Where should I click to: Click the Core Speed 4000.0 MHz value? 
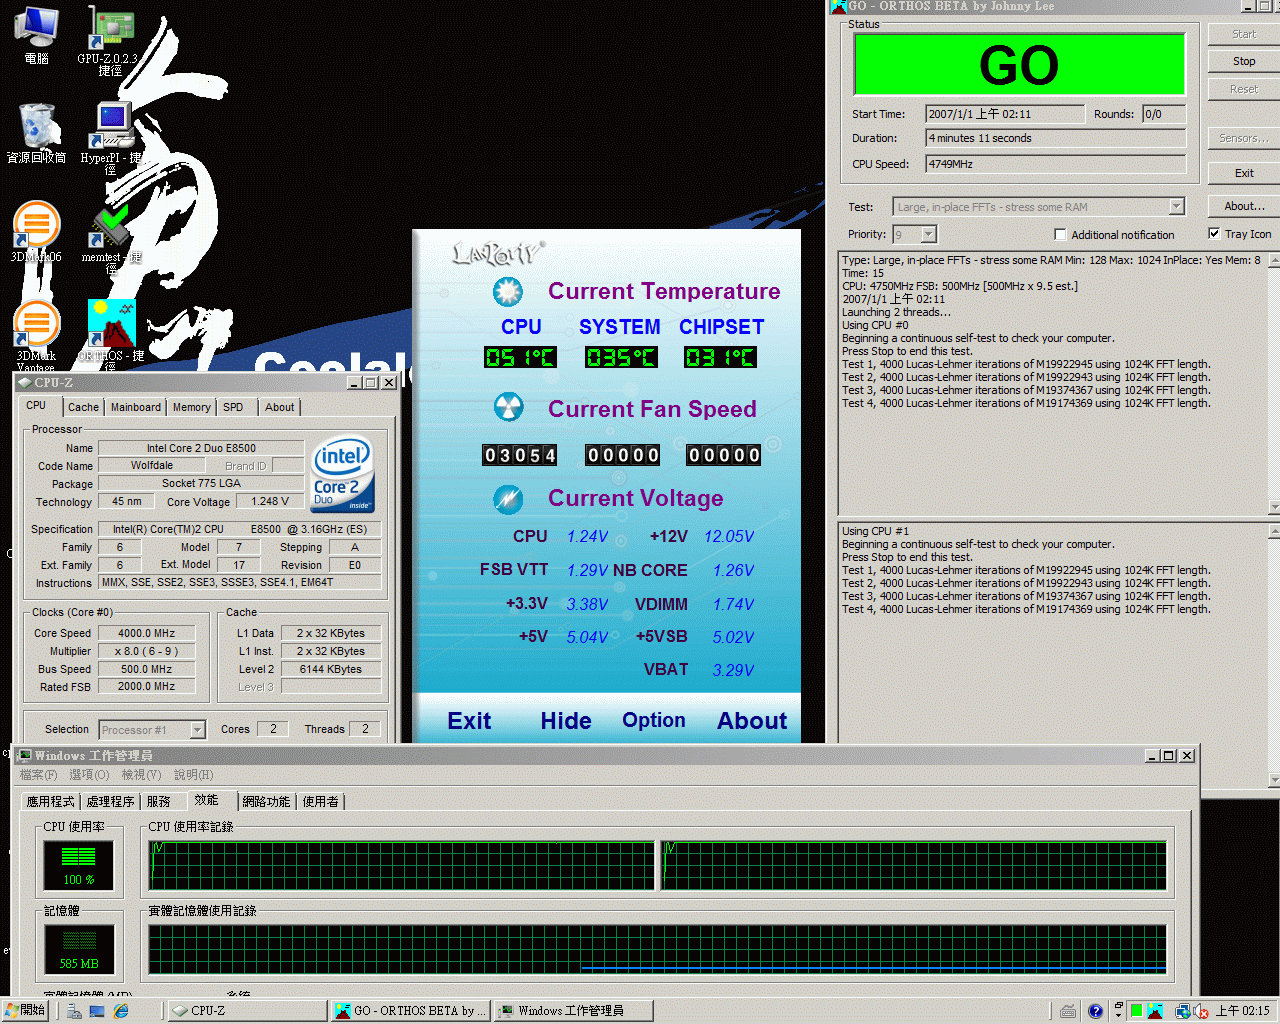coord(146,633)
